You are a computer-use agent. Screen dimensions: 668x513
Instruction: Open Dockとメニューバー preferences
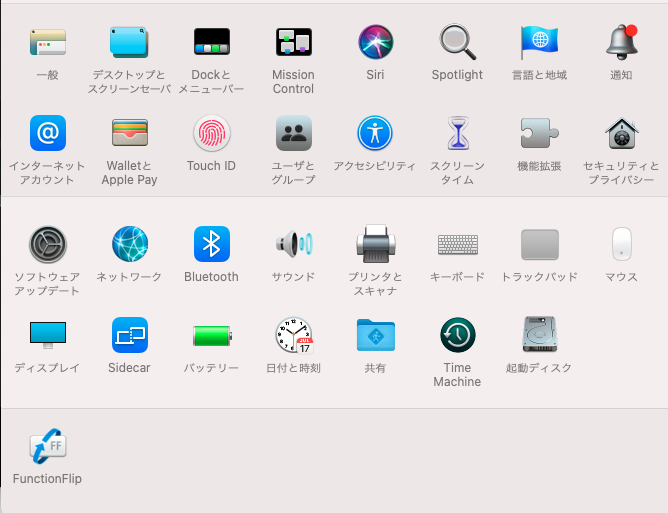point(212,42)
